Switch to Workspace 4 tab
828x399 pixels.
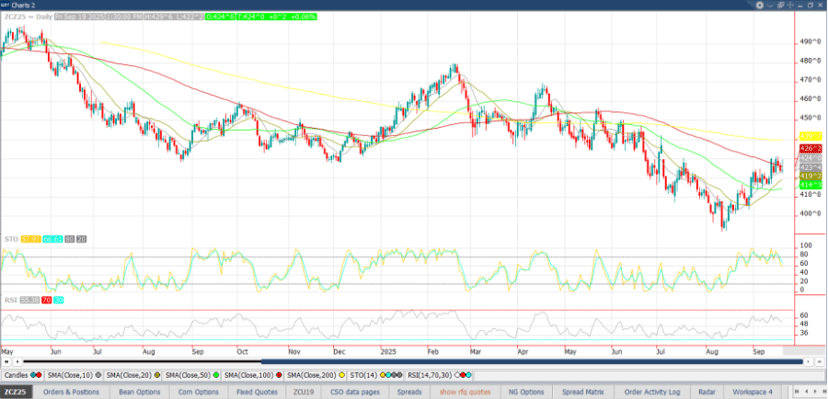pos(752,392)
